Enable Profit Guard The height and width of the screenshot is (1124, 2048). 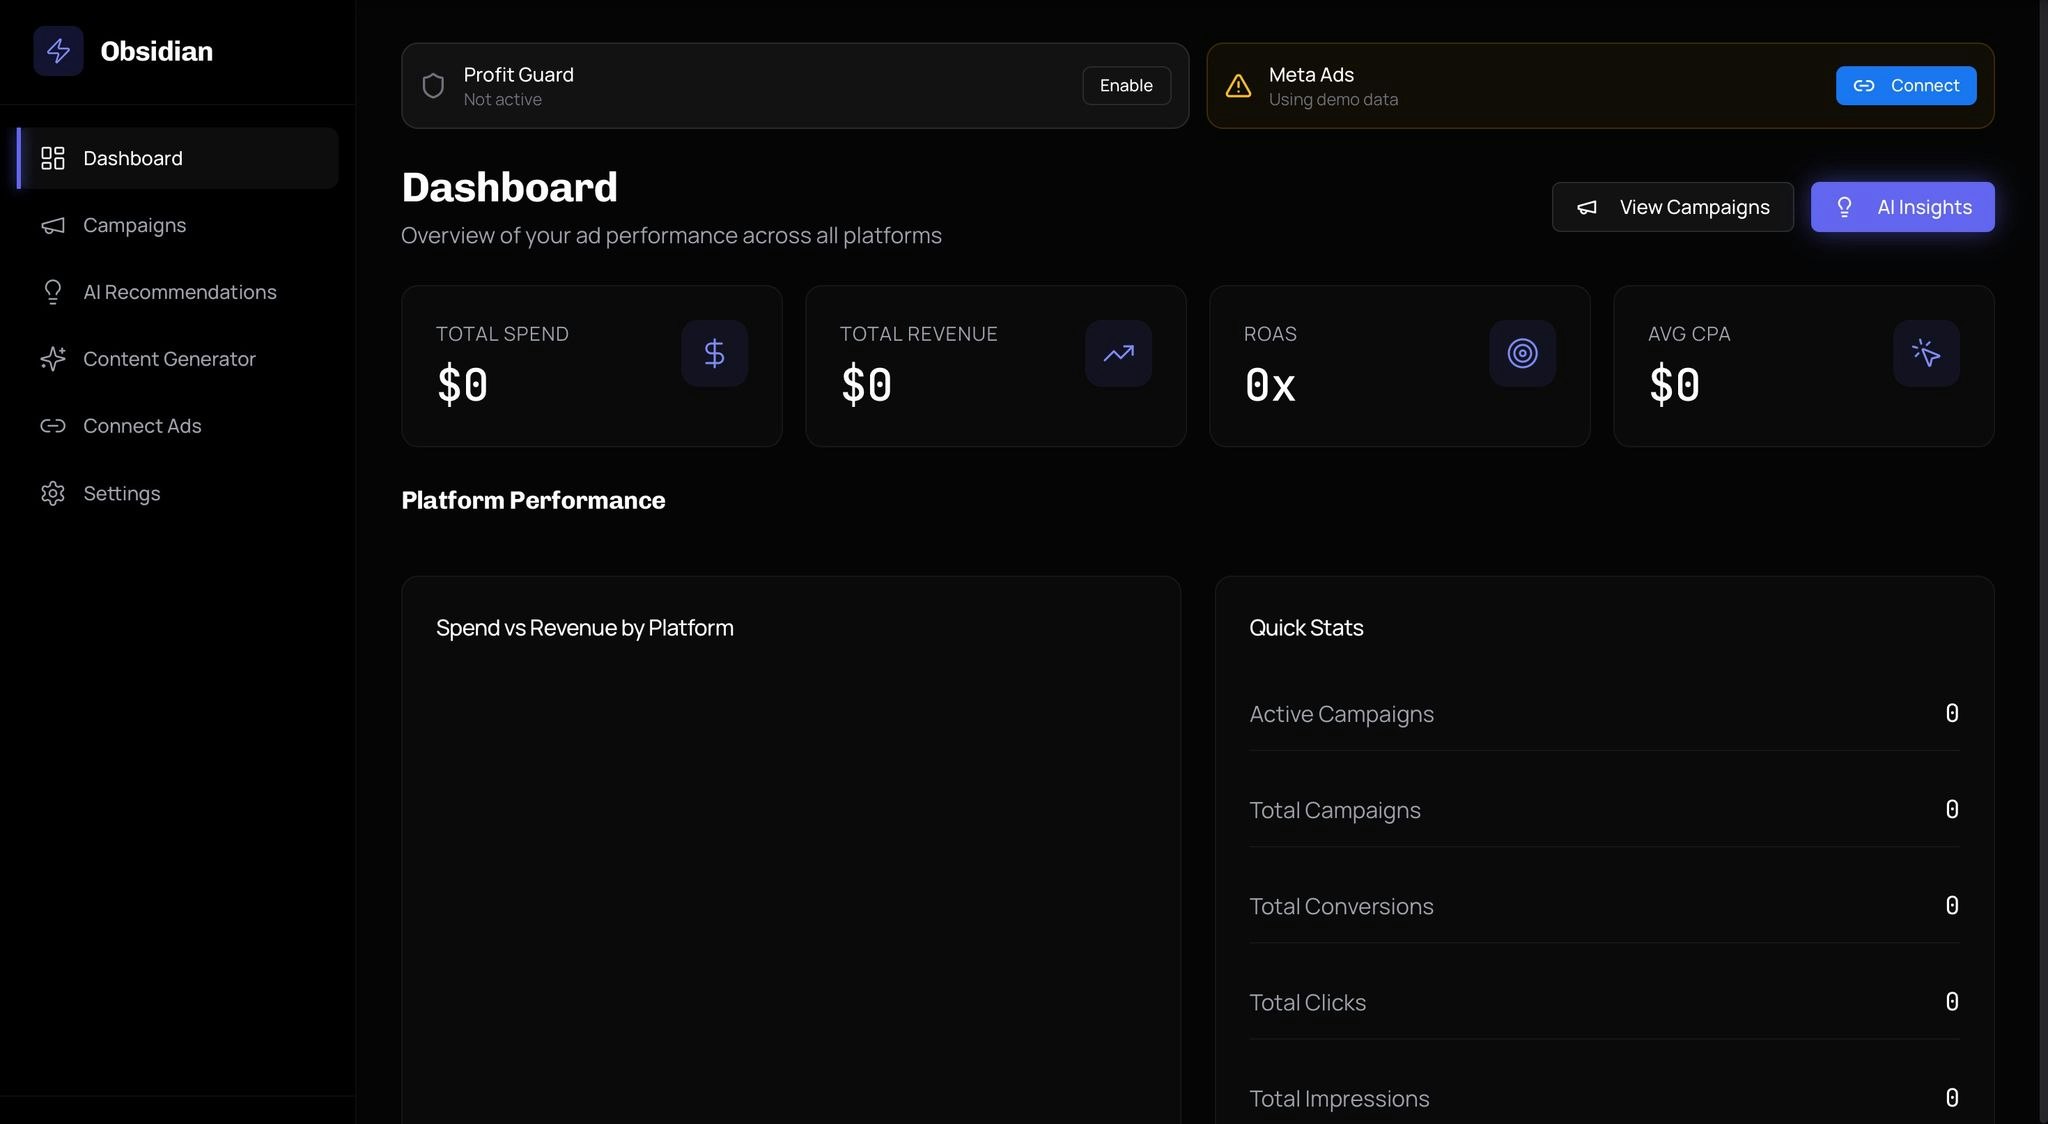point(1126,86)
